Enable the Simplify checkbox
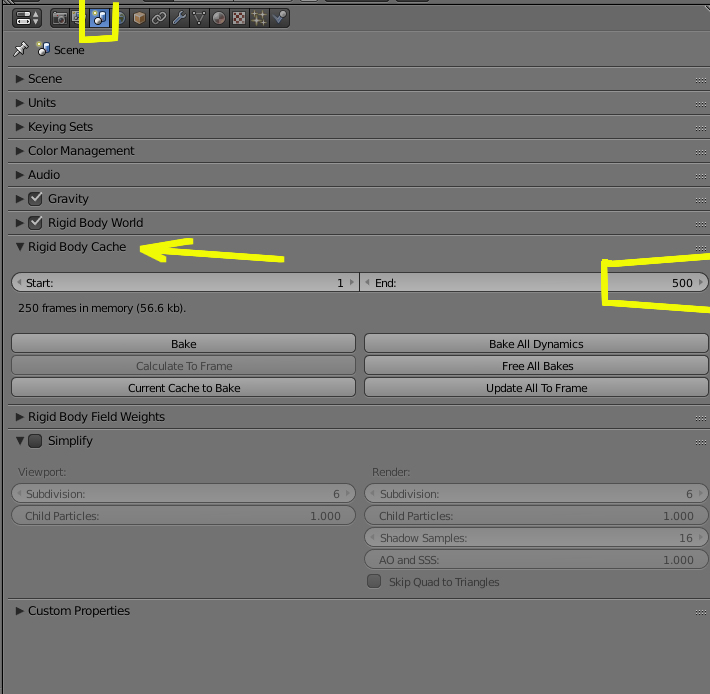 click(35, 441)
